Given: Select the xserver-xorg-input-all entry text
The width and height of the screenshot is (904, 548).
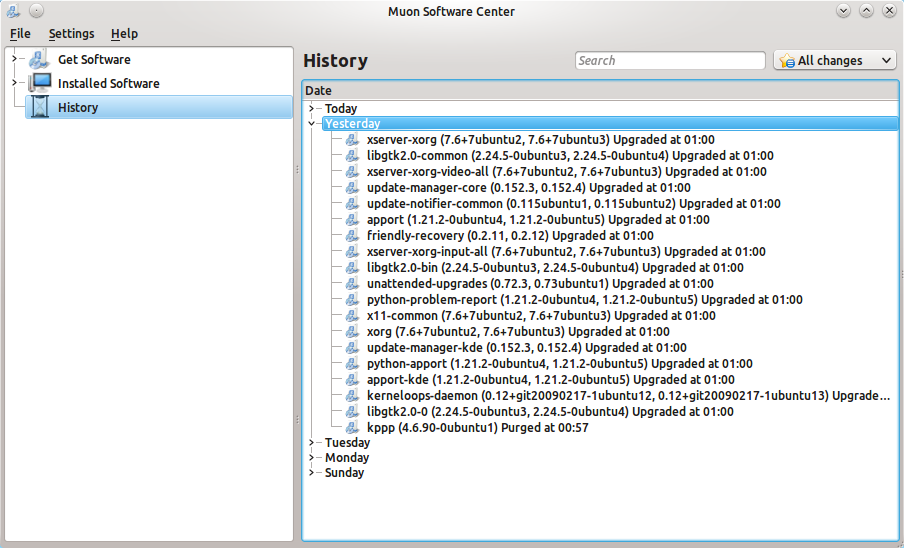Looking at the screenshot, I should pyautogui.click(x=566, y=252).
